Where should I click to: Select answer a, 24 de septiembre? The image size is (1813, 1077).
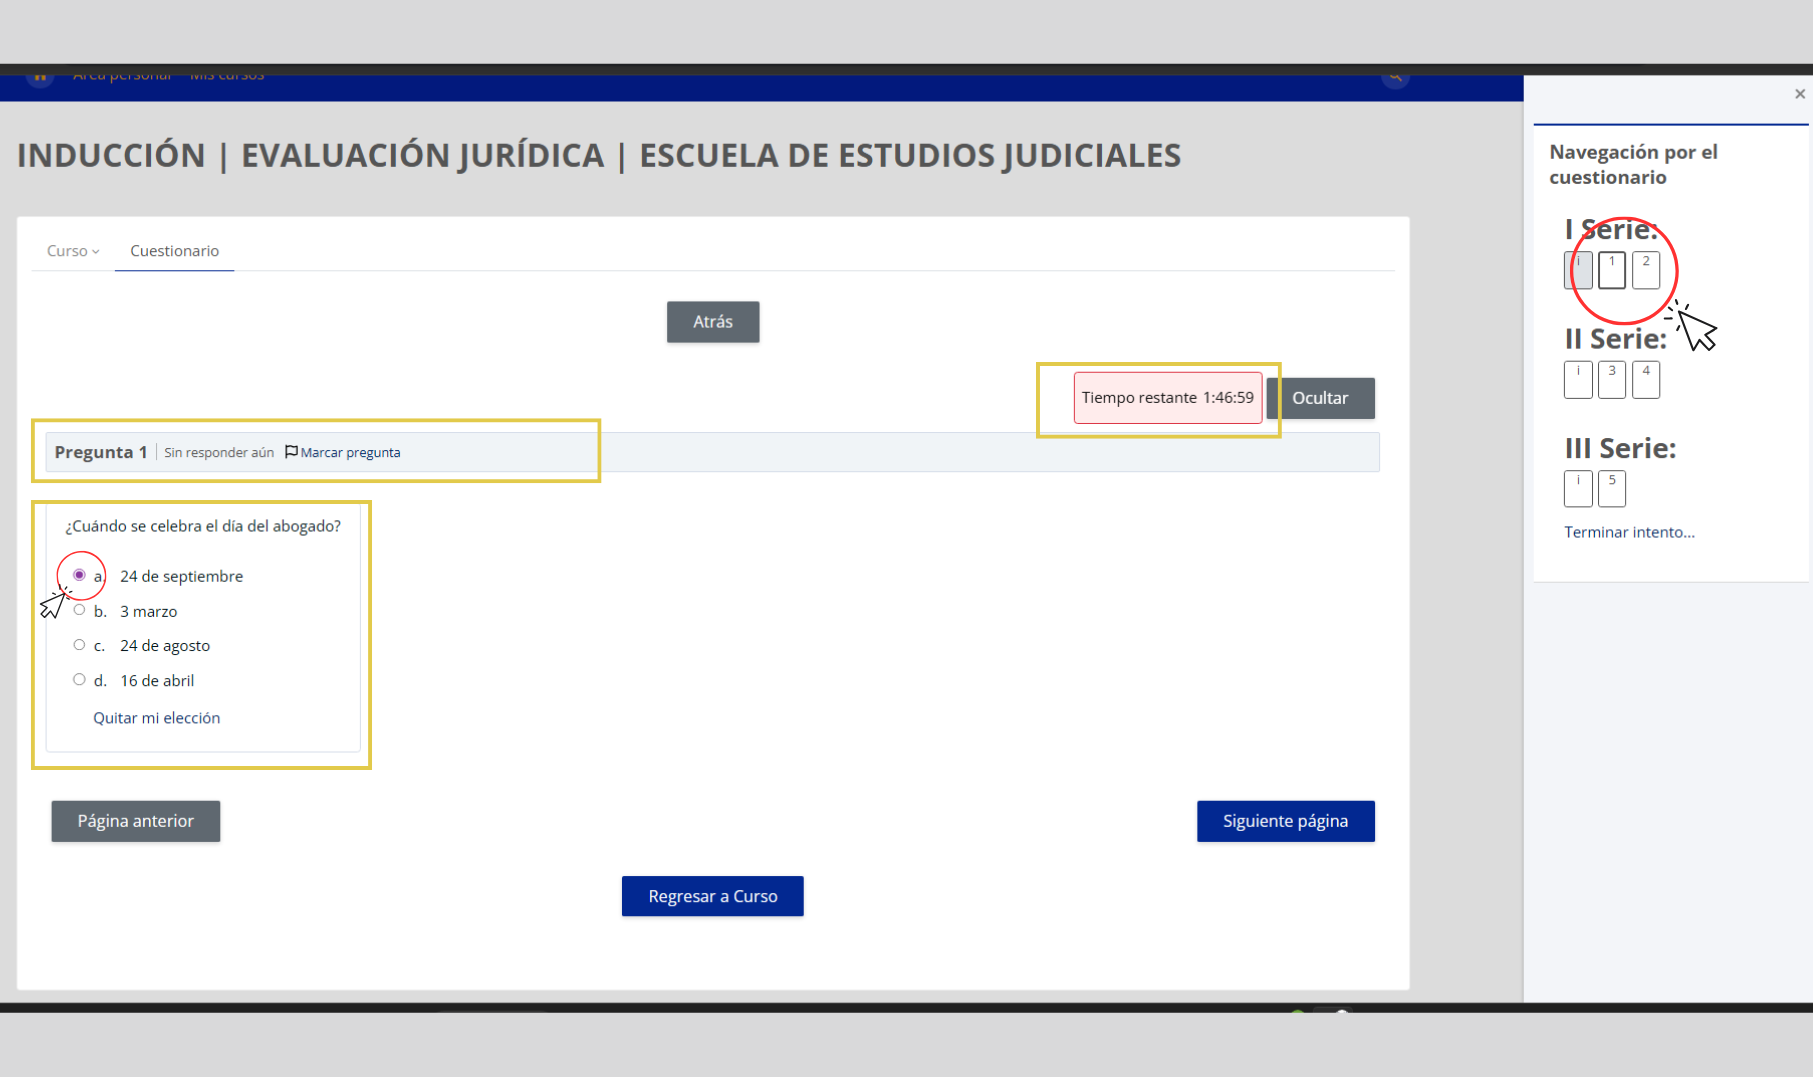point(79,574)
